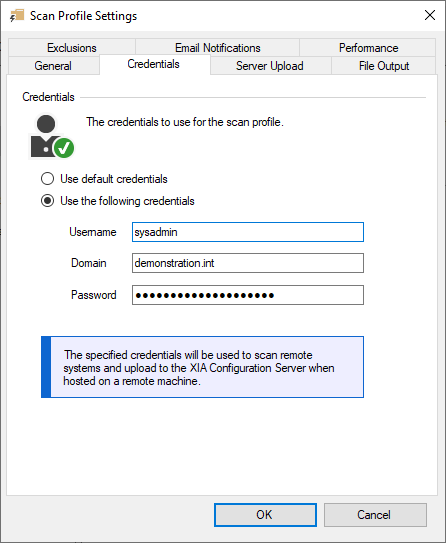Go to the Performance tab

pyautogui.click(x=368, y=47)
